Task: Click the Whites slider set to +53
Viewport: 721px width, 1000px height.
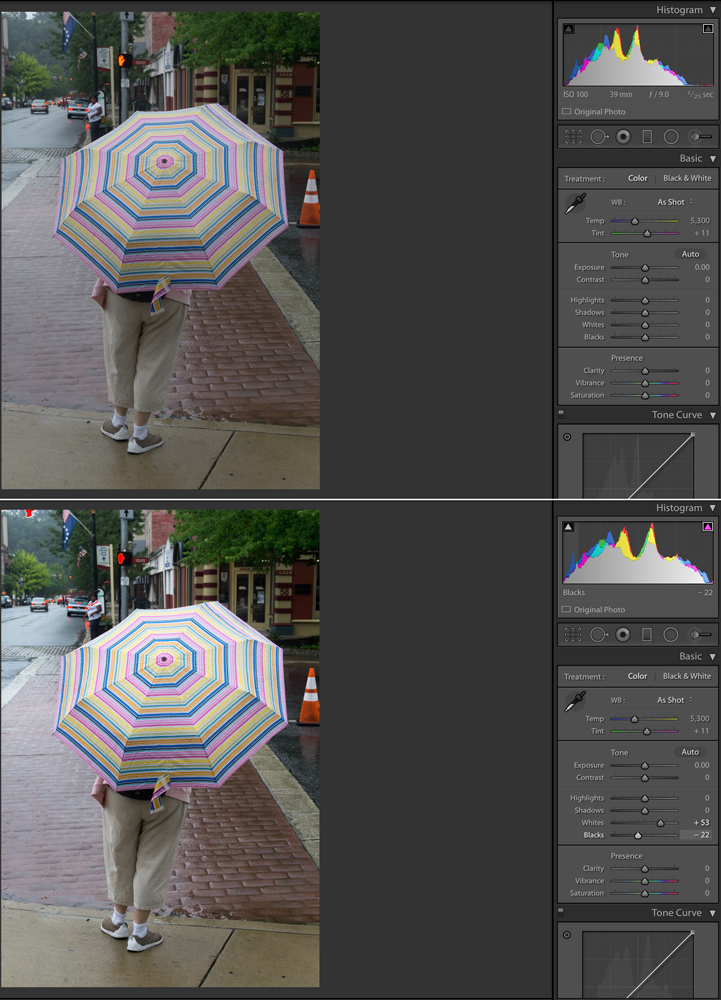Action: 660,822
